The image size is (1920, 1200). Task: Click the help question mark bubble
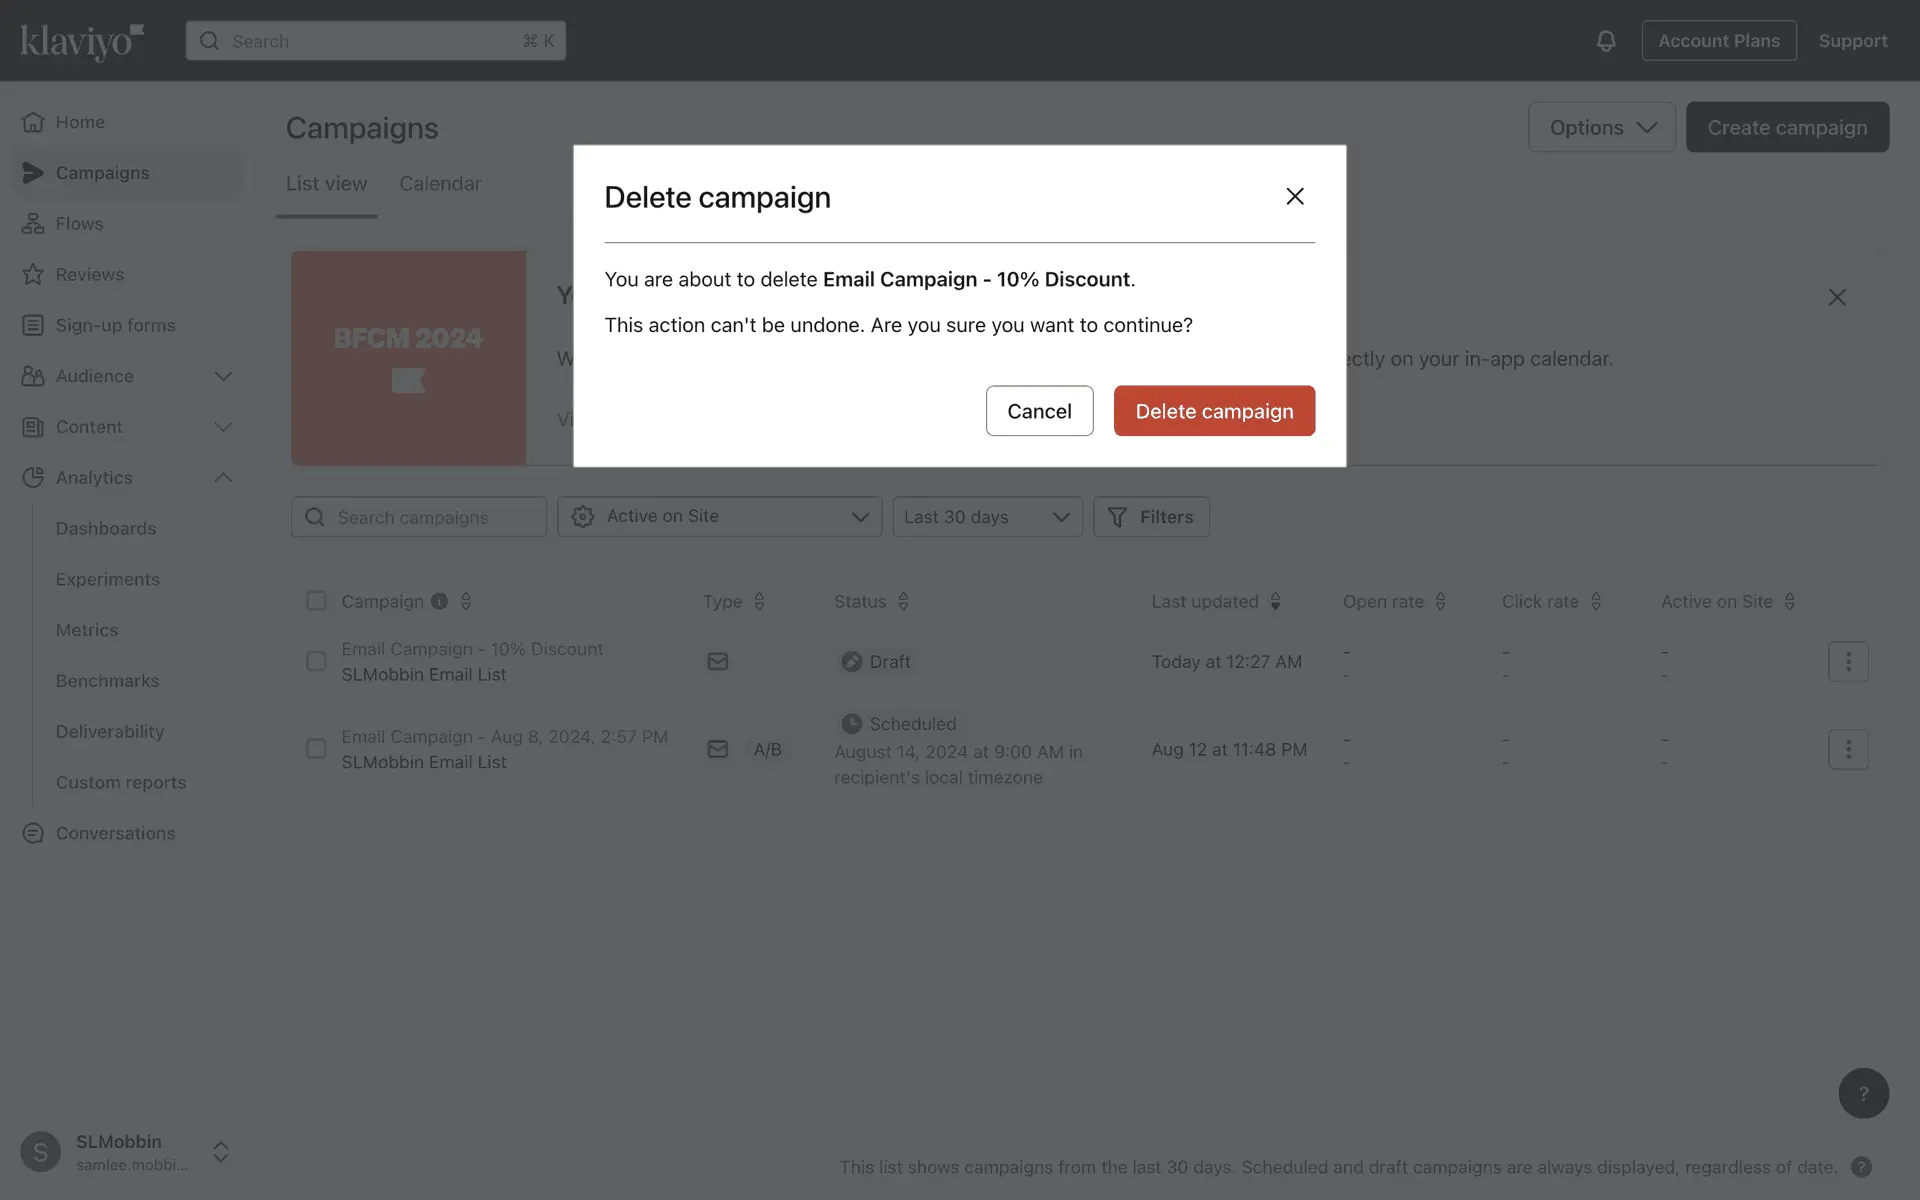click(x=1862, y=1093)
